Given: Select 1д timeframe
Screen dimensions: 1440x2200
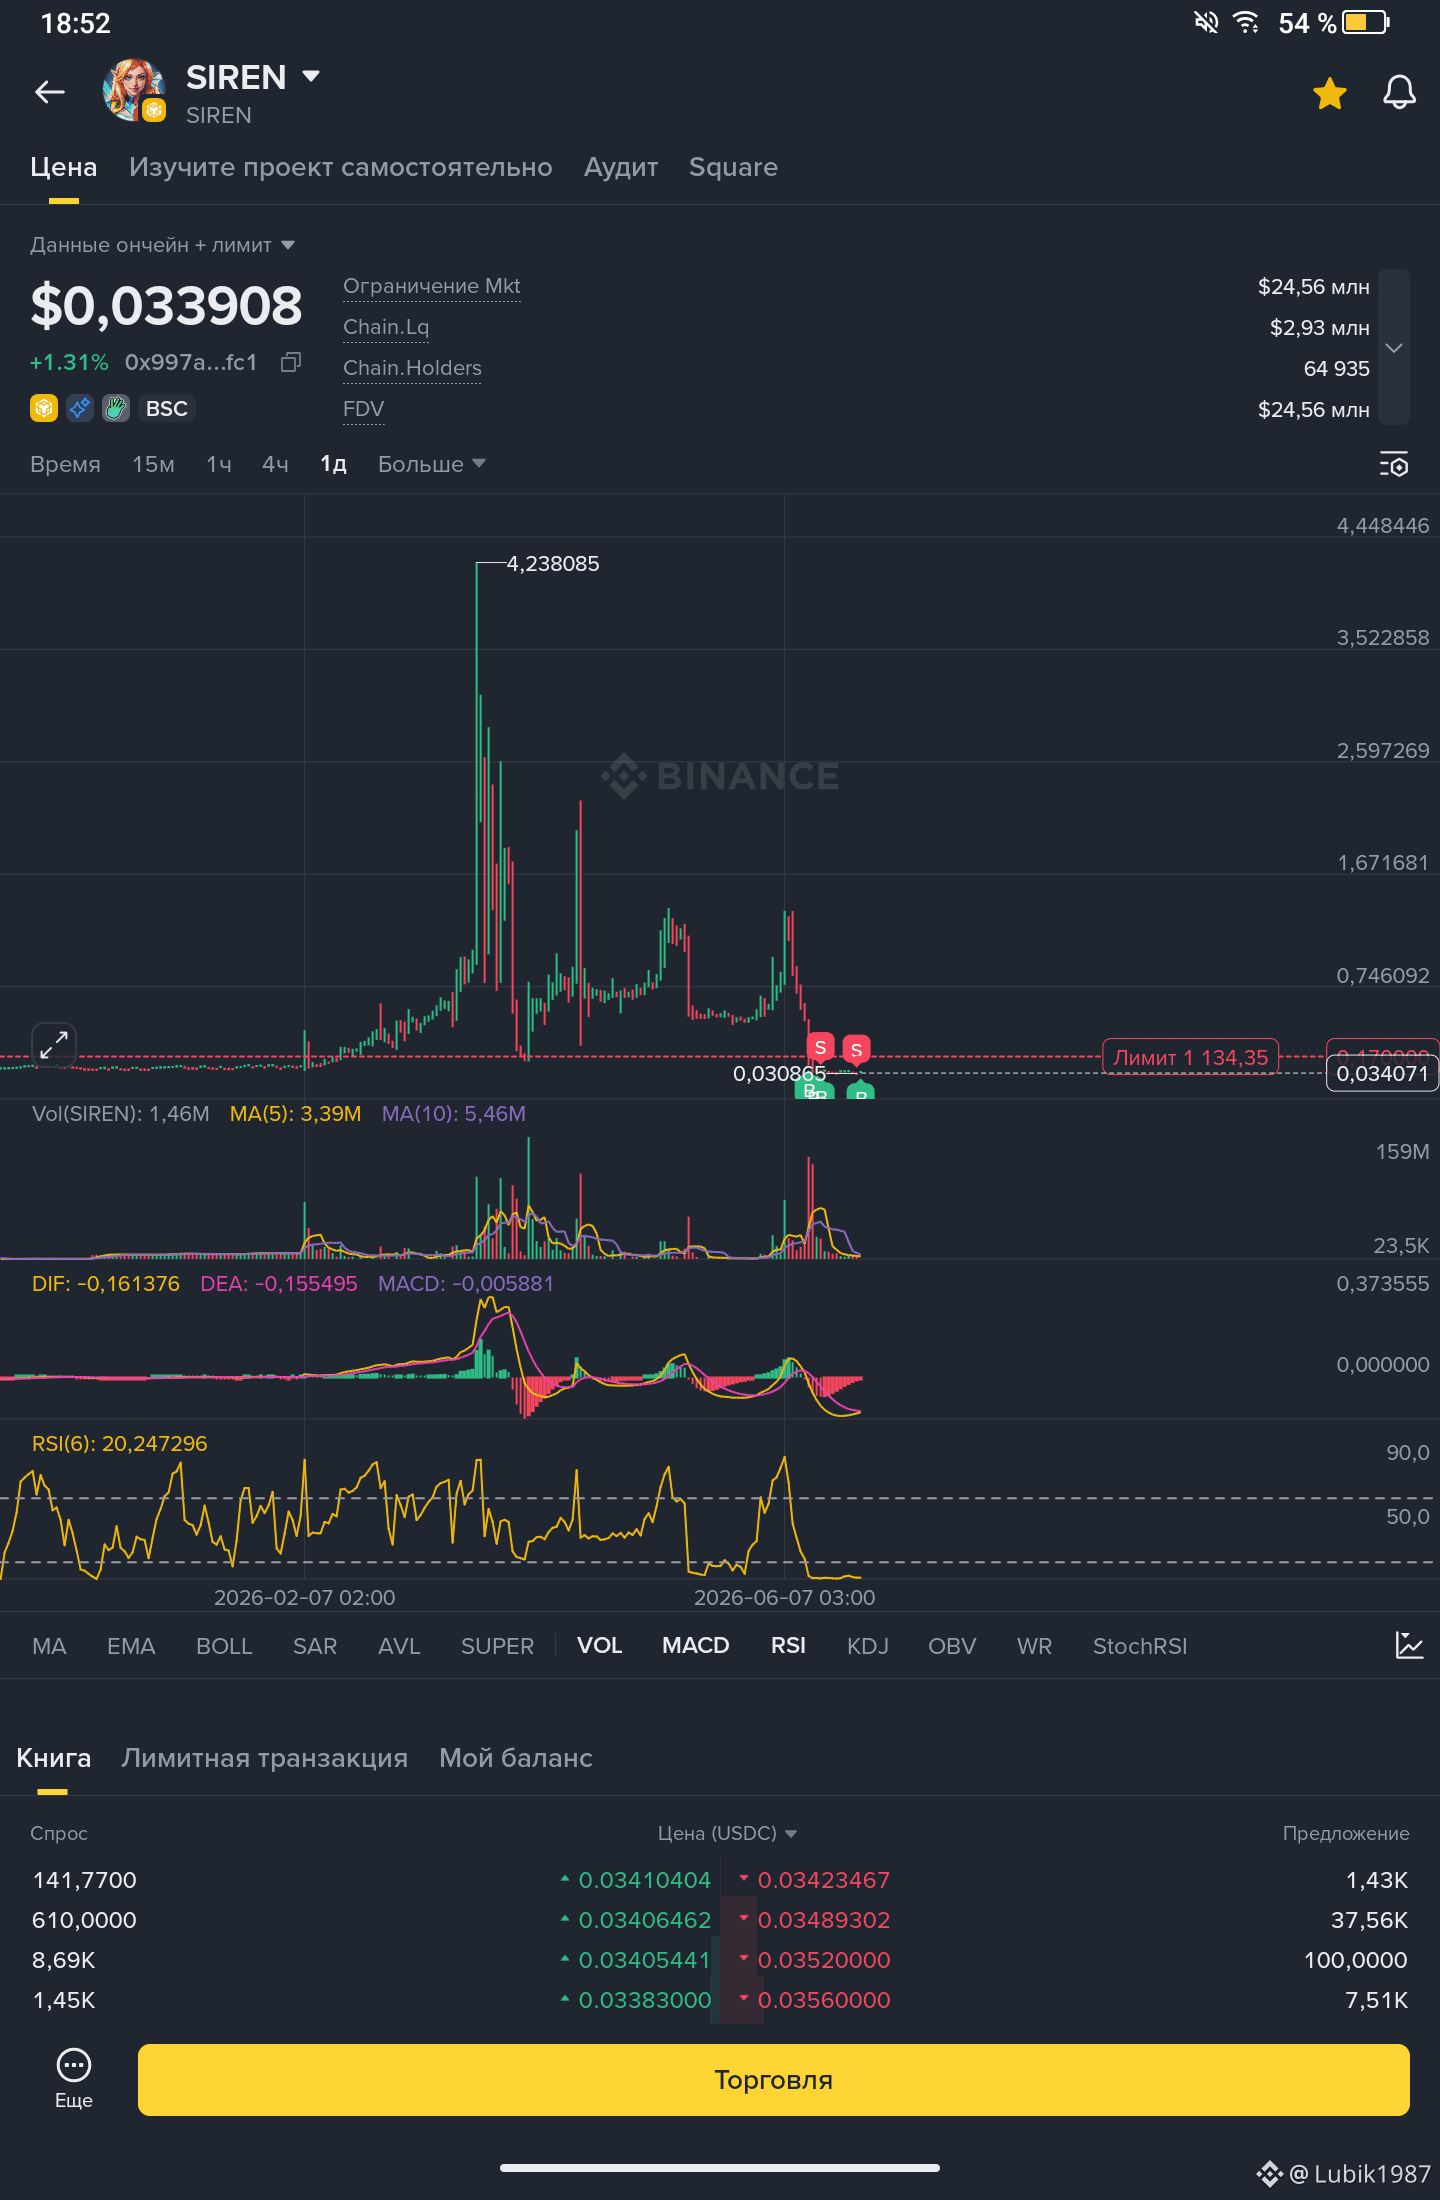Looking at the screenshot, I should click(333, 464).
